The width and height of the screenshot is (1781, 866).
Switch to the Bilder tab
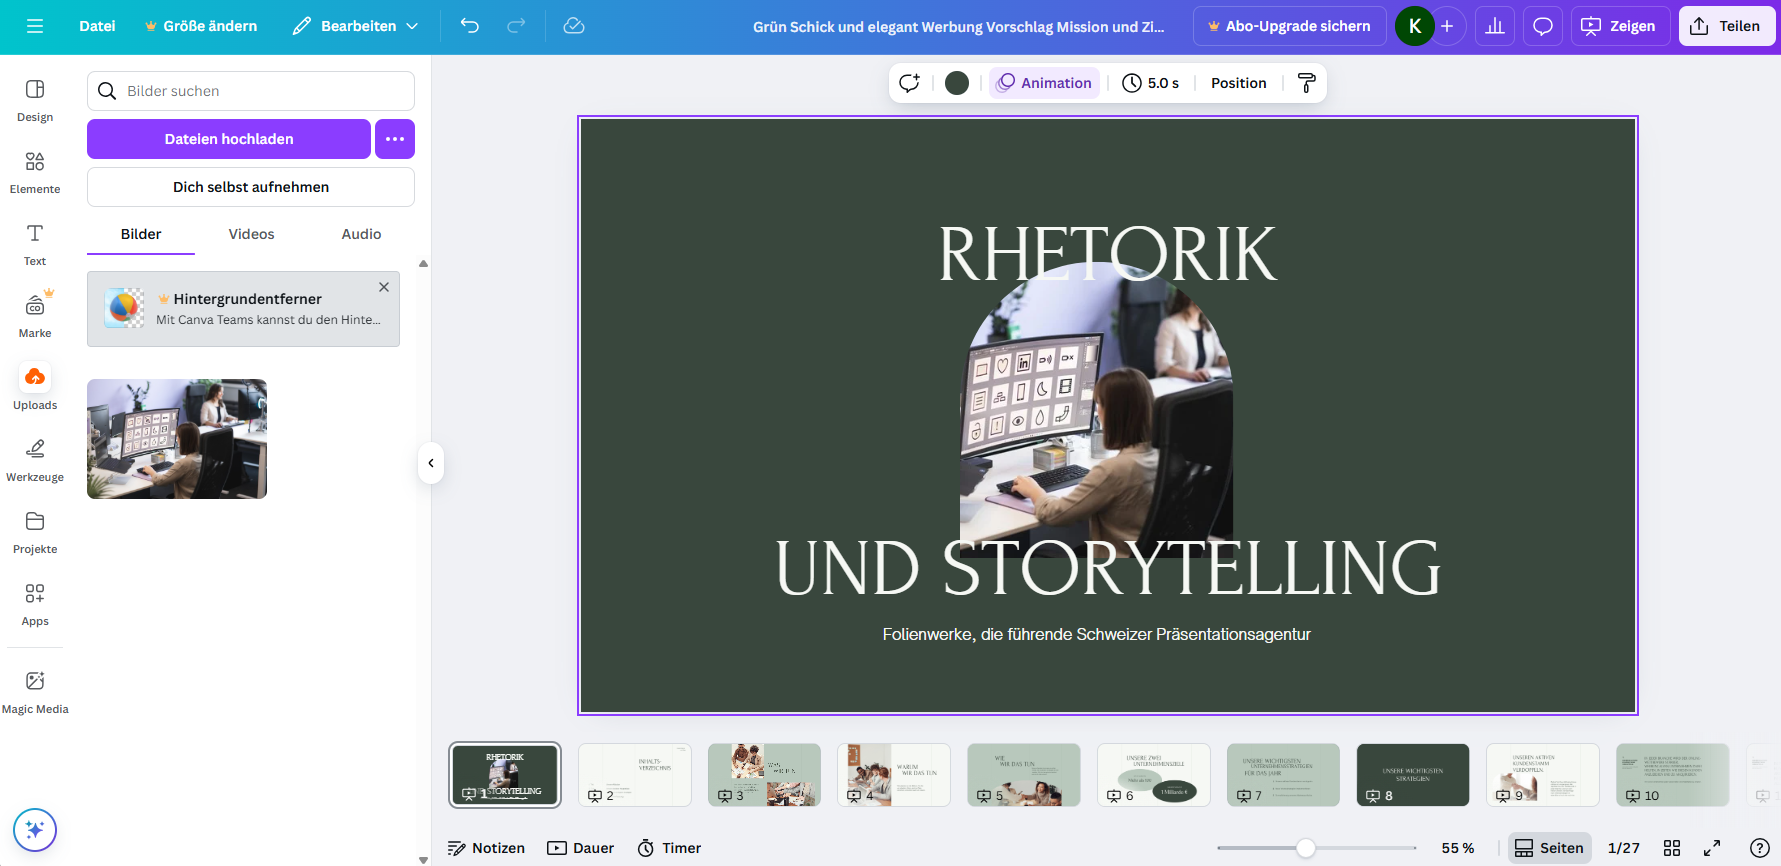[141, 234]
